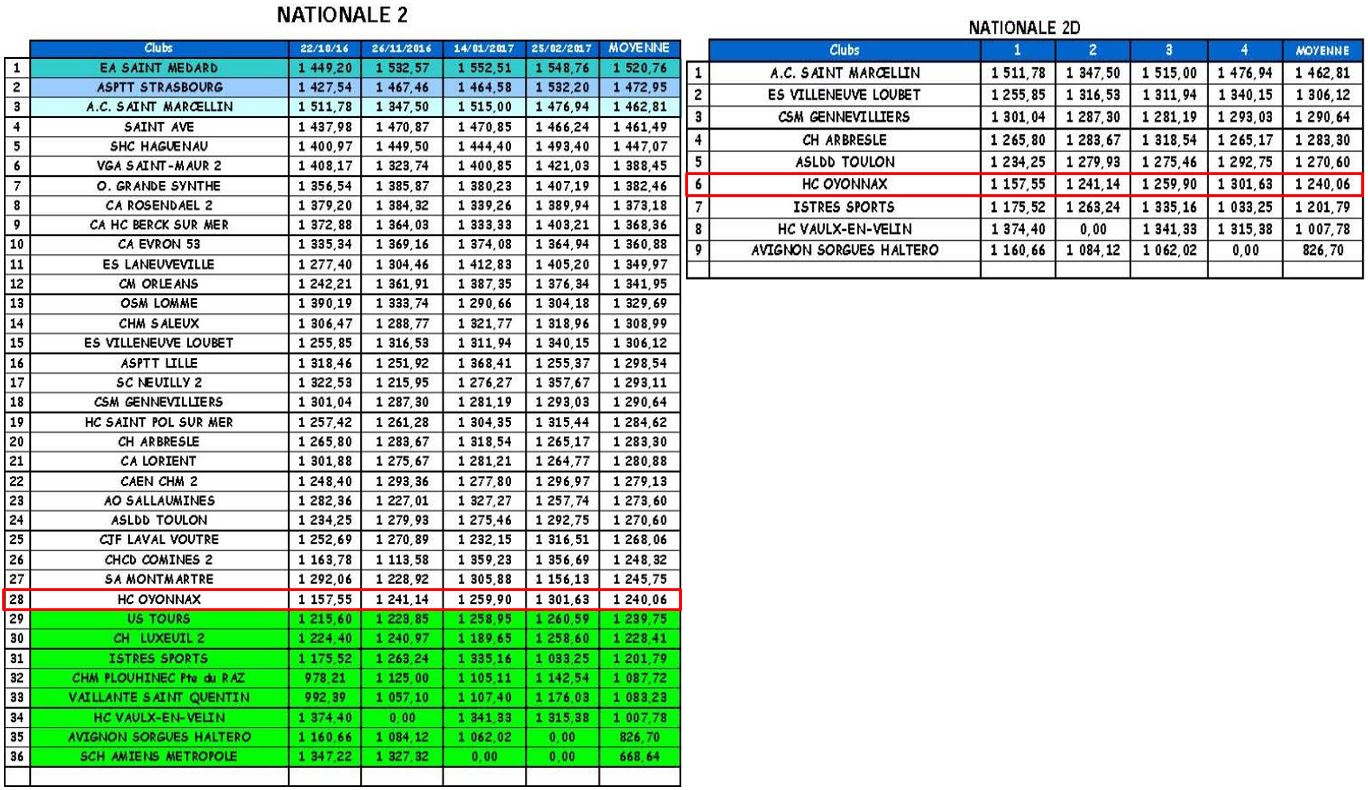Image resolution: width=1368 pixels, height=790 pixels.
Task: Select the SCH AMIENS METROPOLE club cell
Action: coord(159,756)
